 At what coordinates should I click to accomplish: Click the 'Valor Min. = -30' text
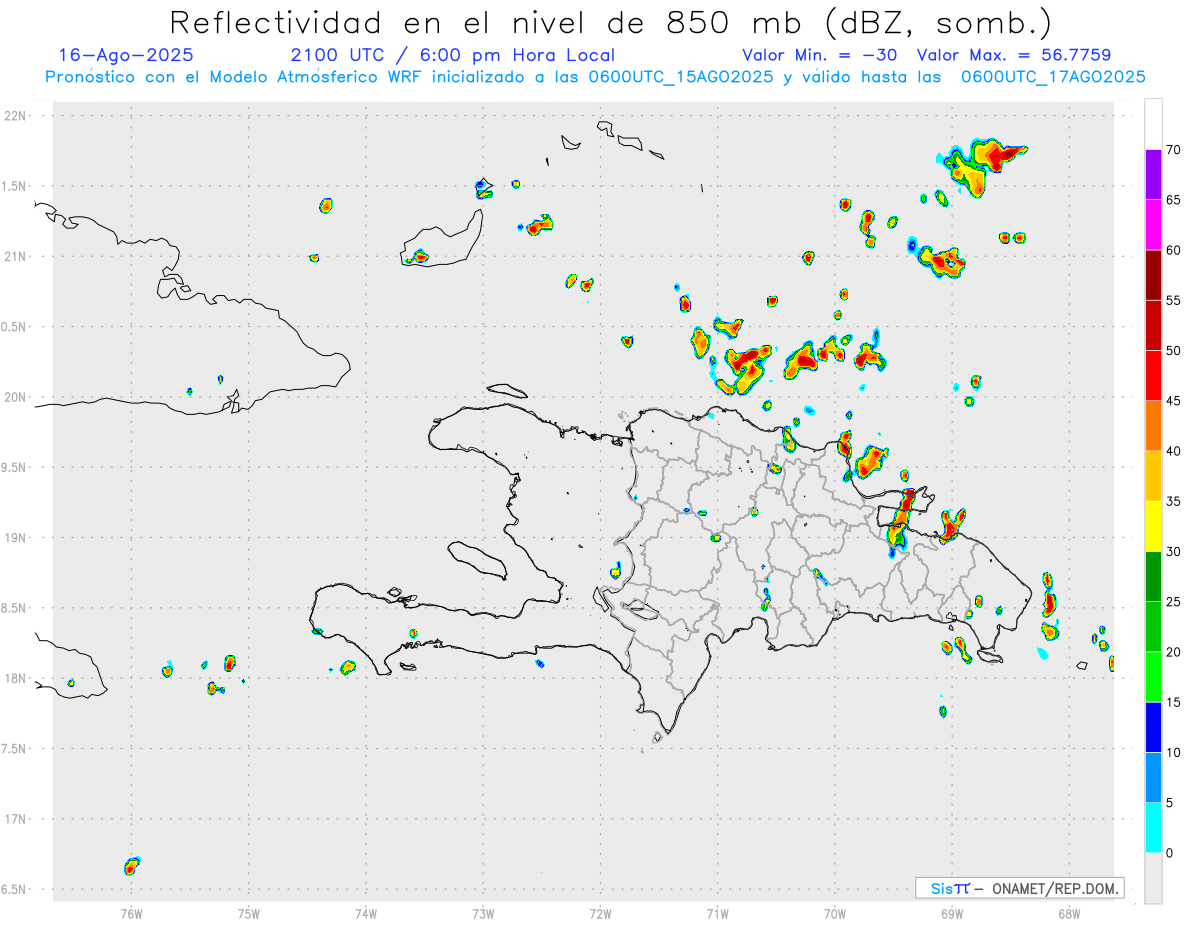pos(819,55)
